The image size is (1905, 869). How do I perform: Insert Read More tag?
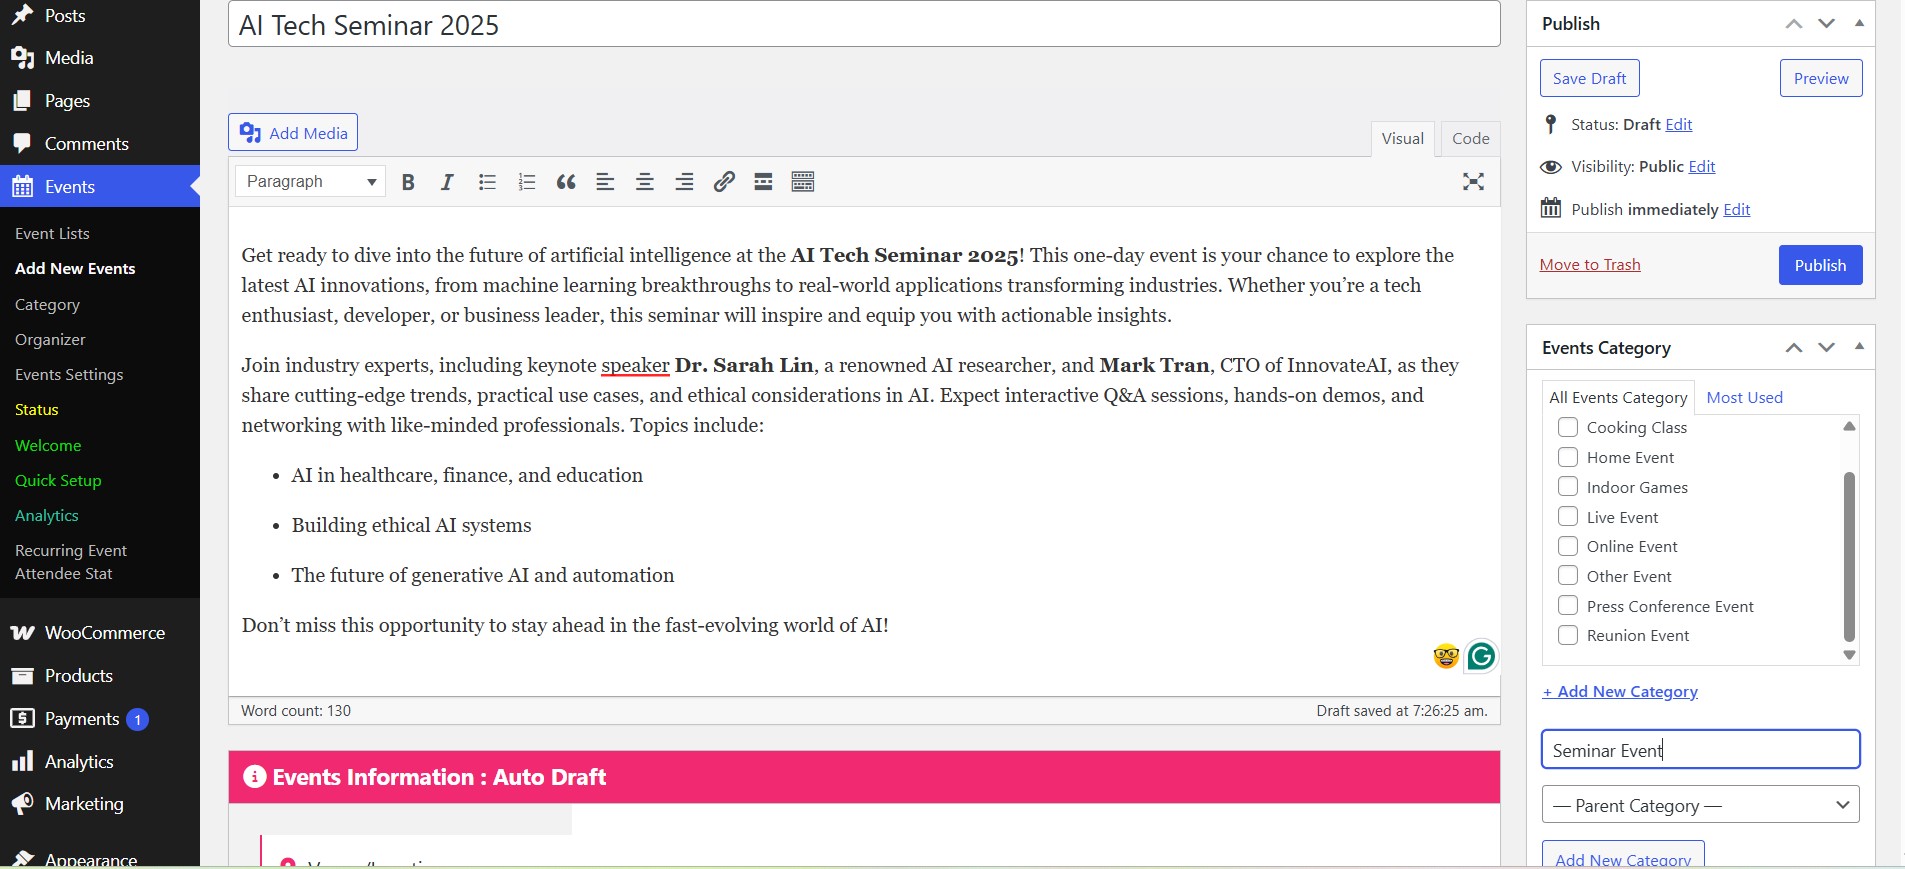pyautogui.click(x=763, y=182)
